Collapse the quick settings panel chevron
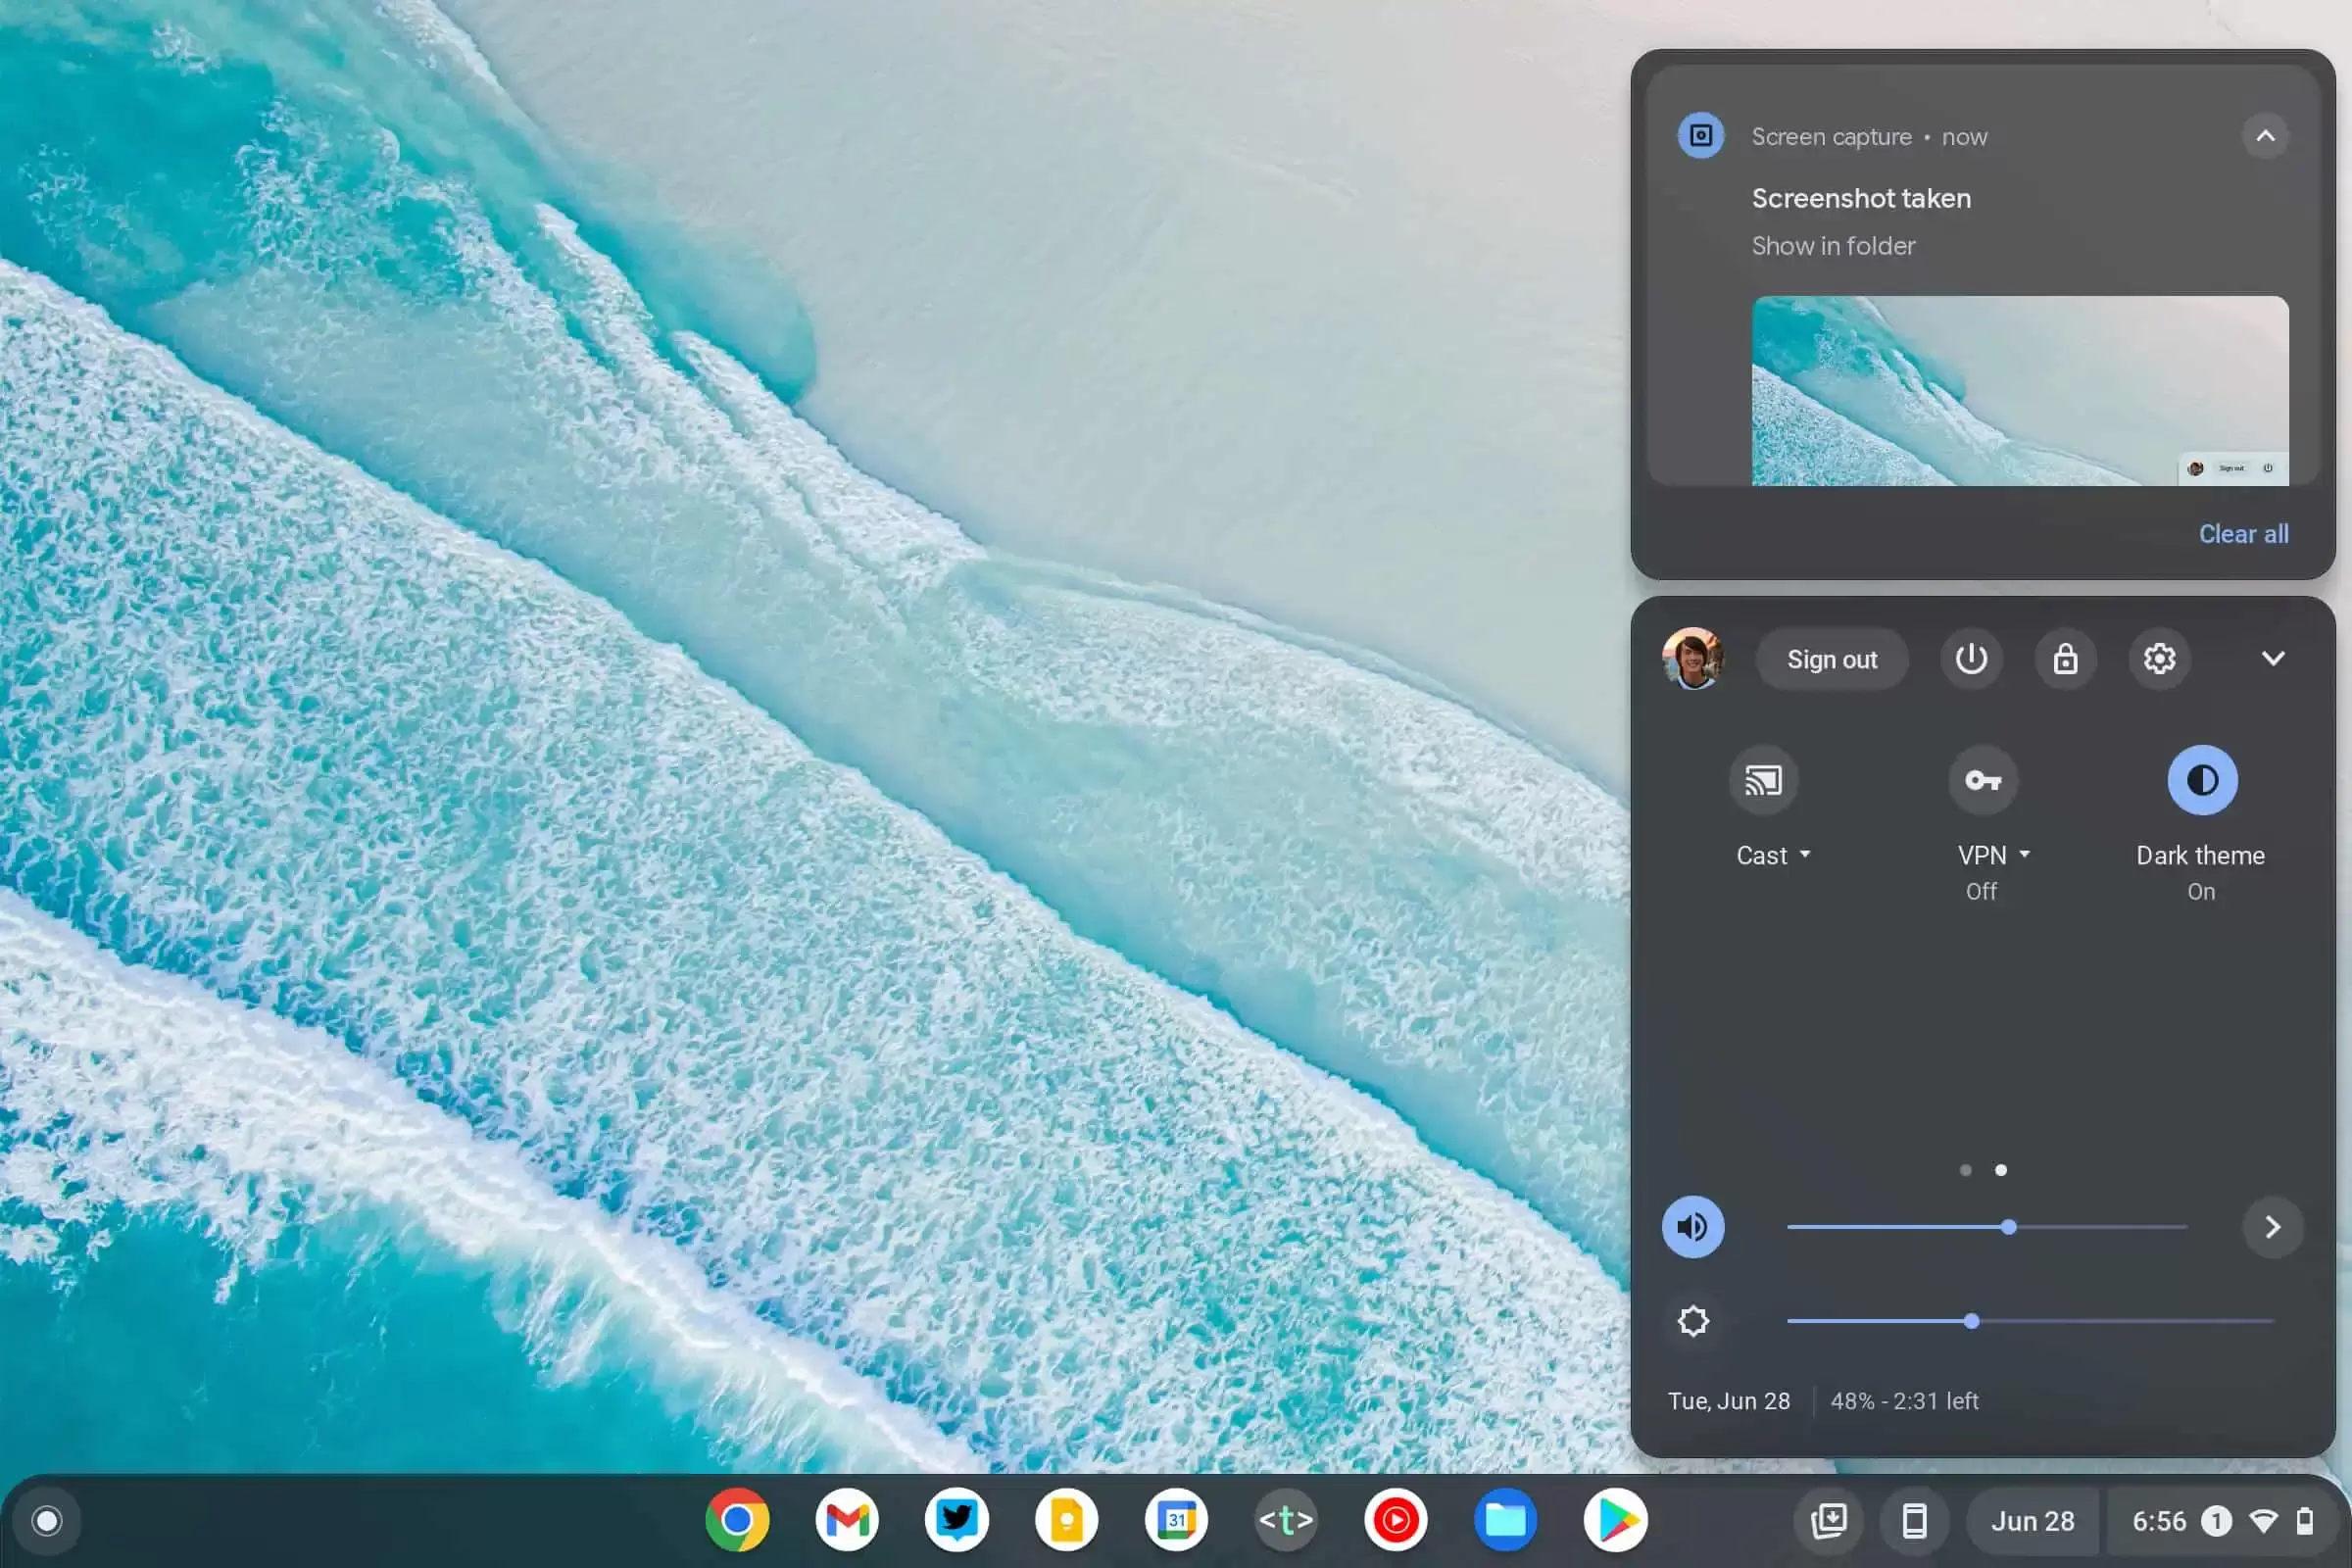The image size is (2352, 1568). point(2273,659)
